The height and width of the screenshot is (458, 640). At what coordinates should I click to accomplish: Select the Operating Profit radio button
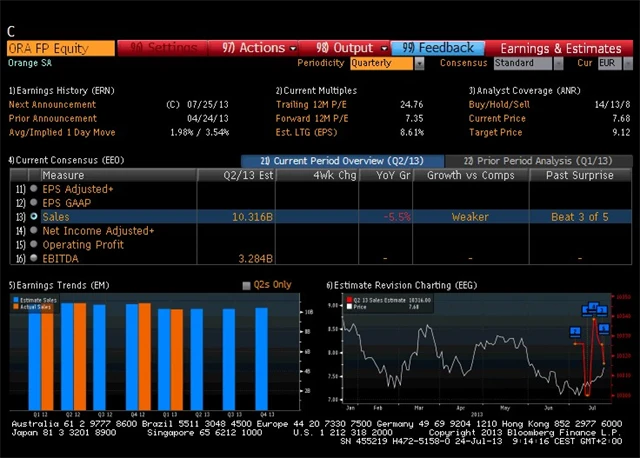click(34, 244)
